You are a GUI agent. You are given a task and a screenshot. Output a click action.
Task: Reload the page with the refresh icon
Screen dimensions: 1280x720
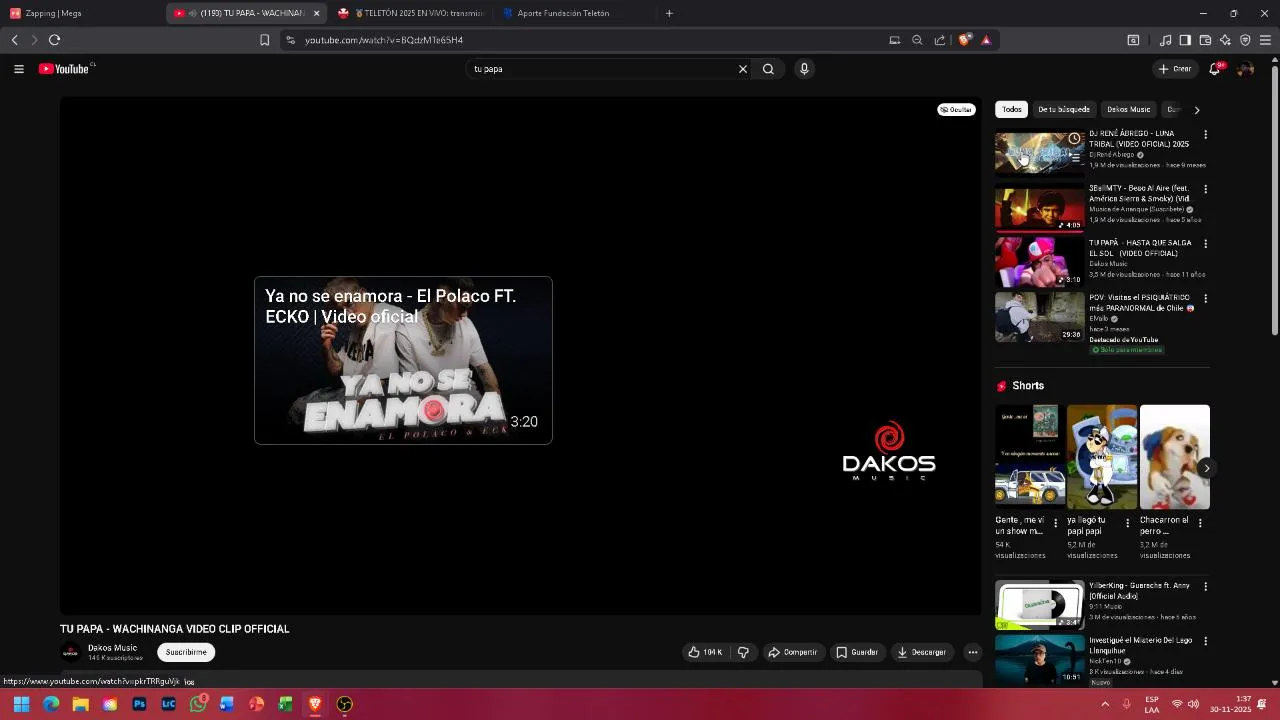coord(54,40)
